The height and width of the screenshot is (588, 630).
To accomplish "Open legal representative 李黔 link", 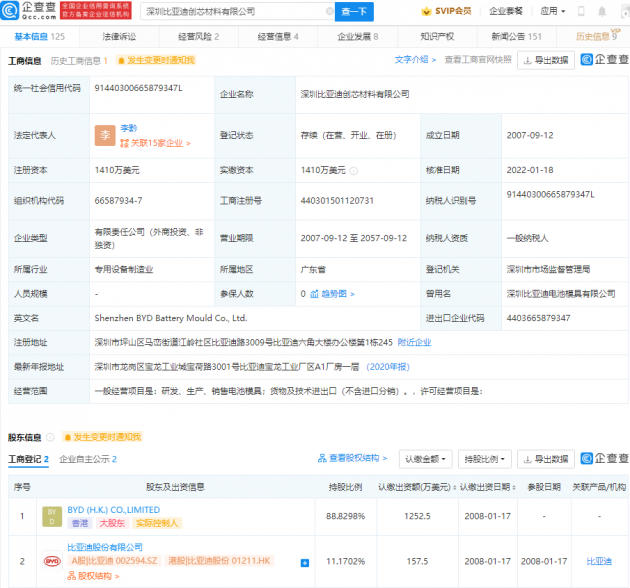I will [x=129, y=128].
